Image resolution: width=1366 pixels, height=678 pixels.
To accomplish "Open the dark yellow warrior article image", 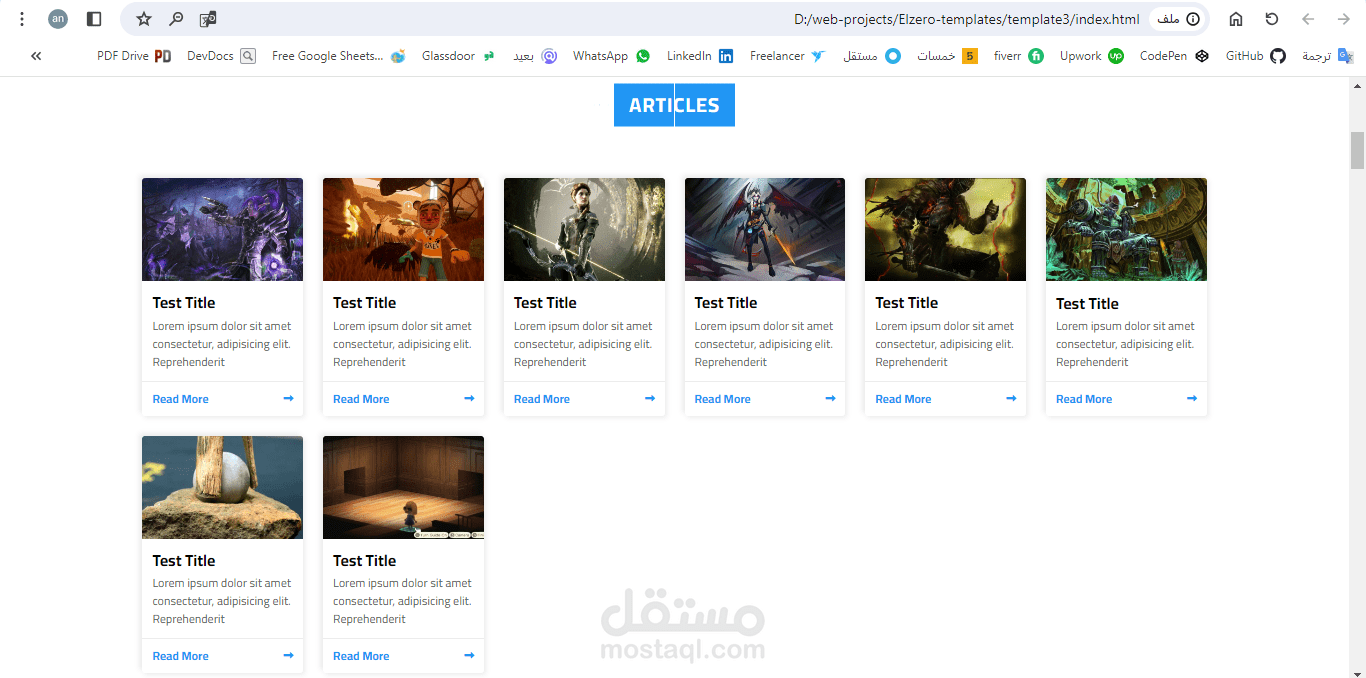I will [x=945, y=230].
